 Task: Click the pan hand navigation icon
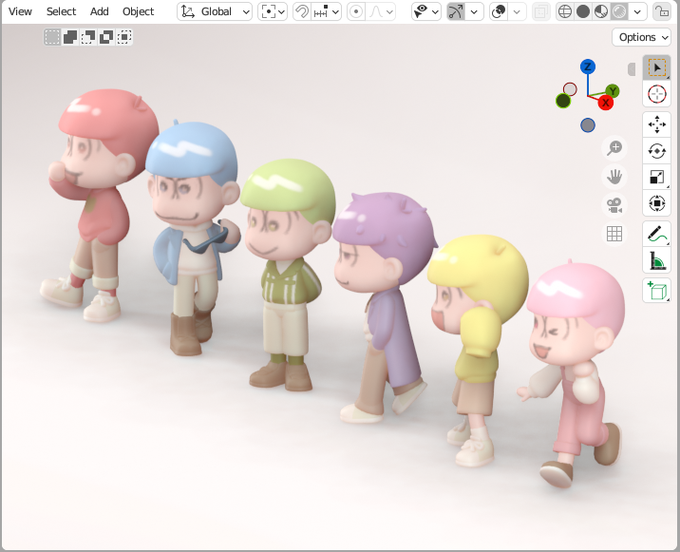pos(614,176)
